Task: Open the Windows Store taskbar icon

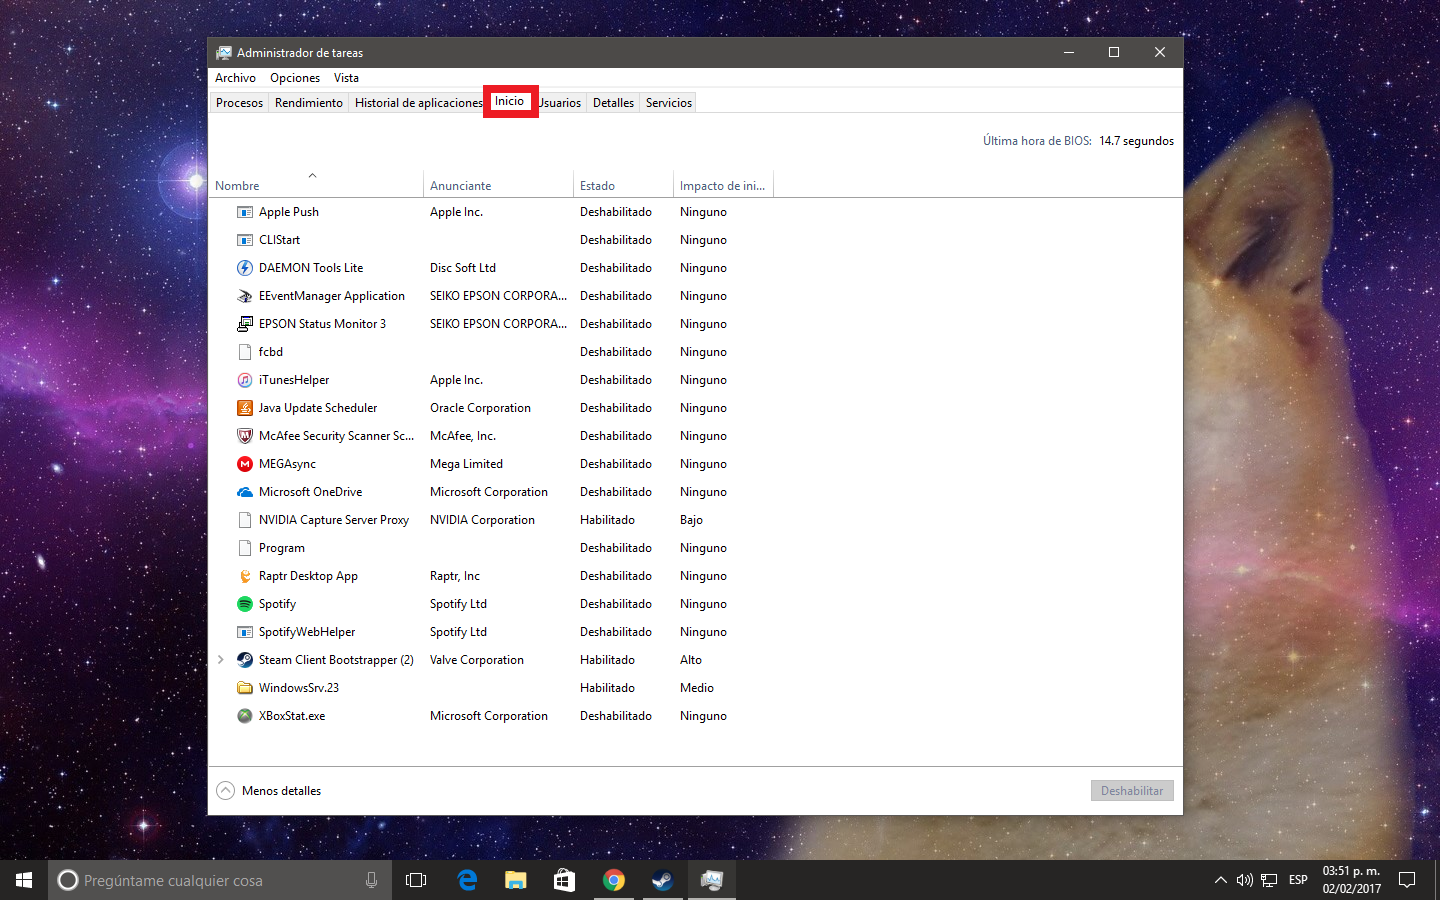Action: coord(564,880)
